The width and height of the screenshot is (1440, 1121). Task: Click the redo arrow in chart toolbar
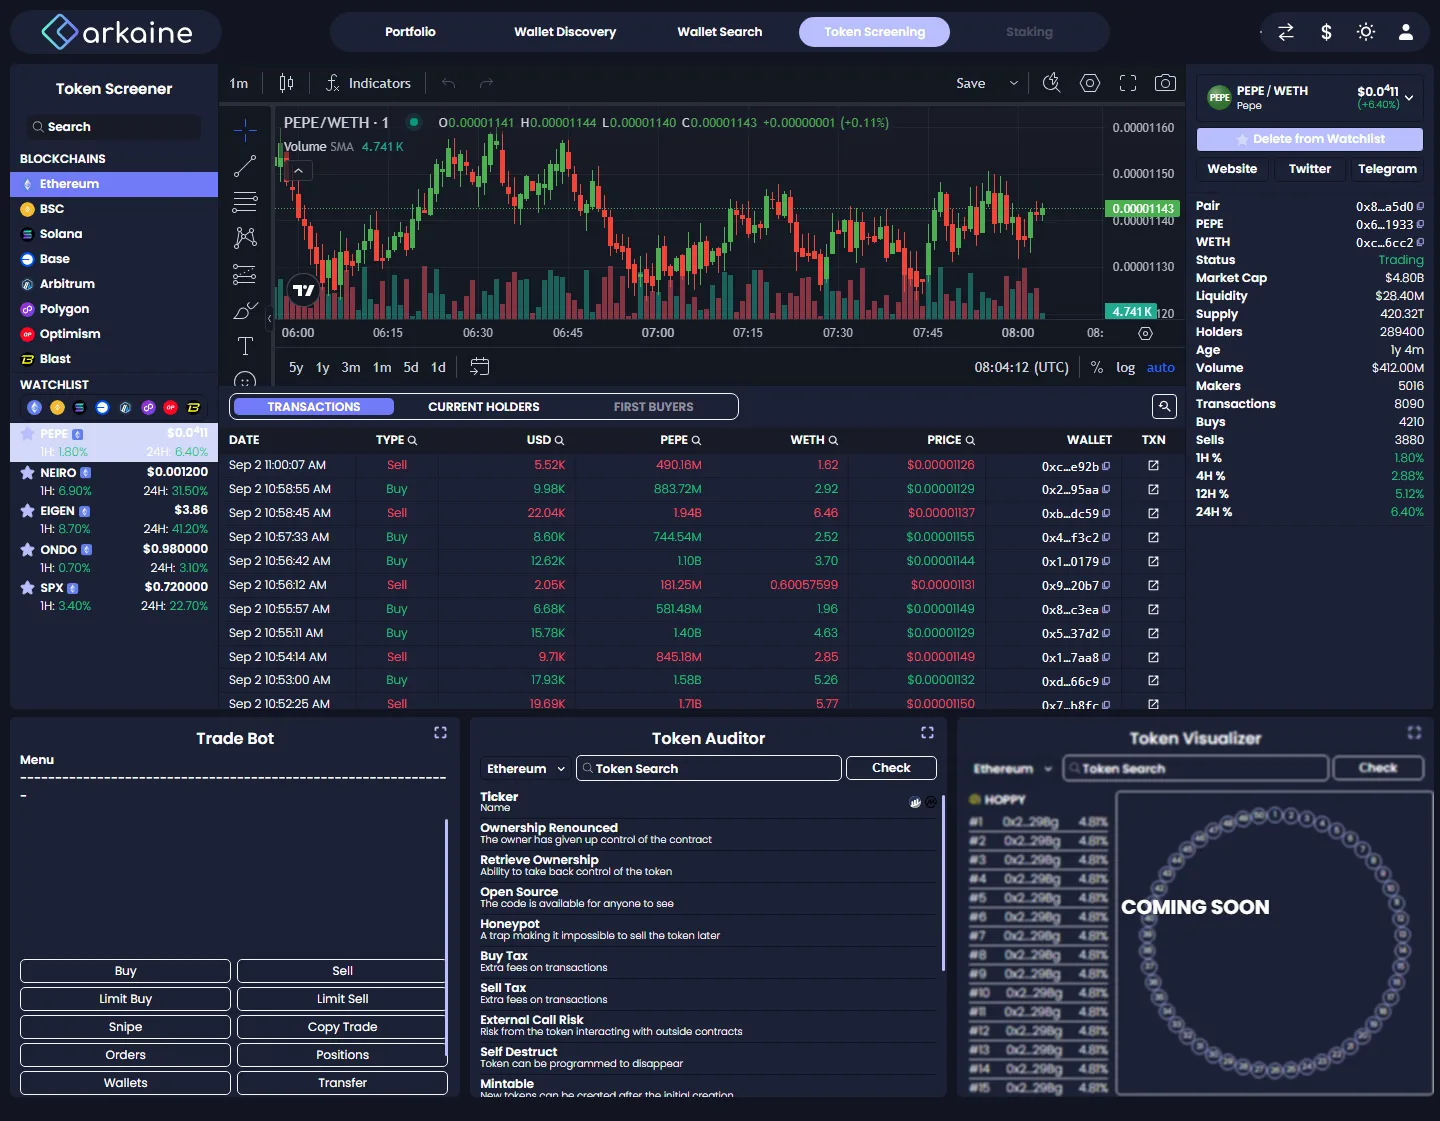(x=486, y=83)
